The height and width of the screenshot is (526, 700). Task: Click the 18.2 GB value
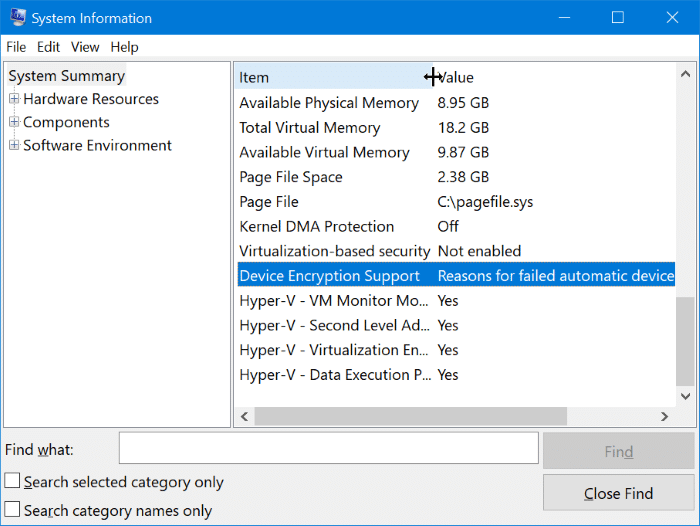[x=463, y=128]
